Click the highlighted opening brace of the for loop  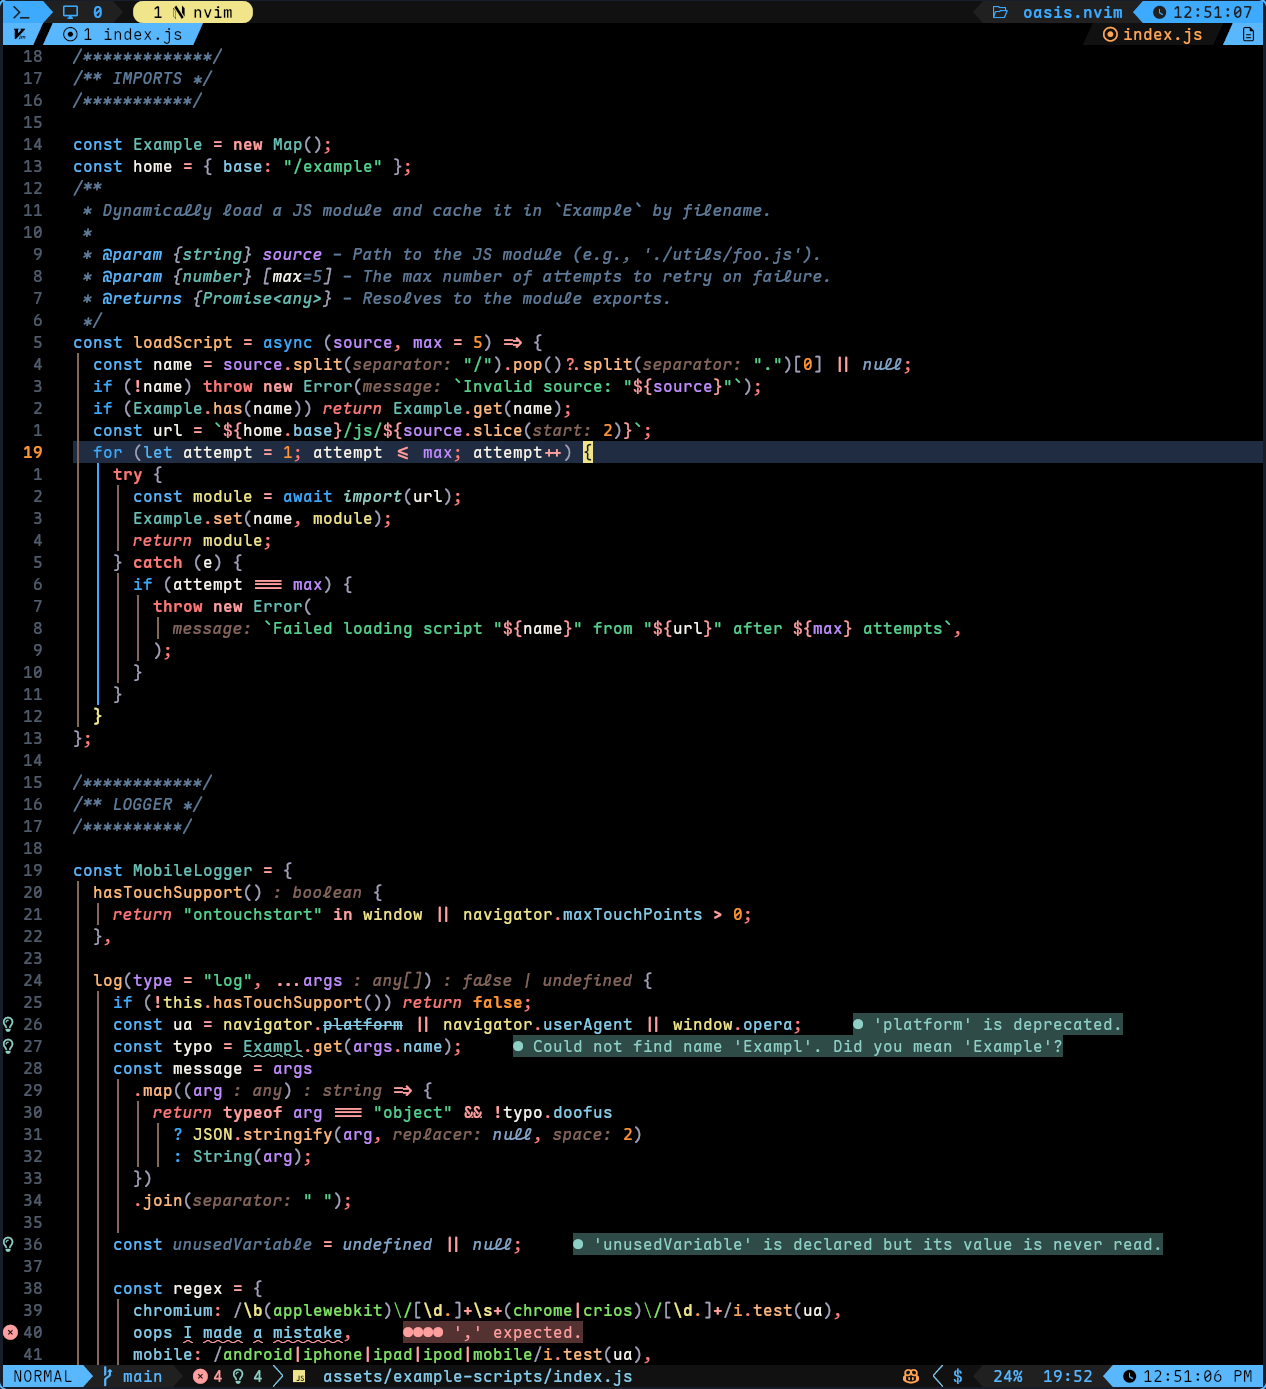[x=588, y=452]
